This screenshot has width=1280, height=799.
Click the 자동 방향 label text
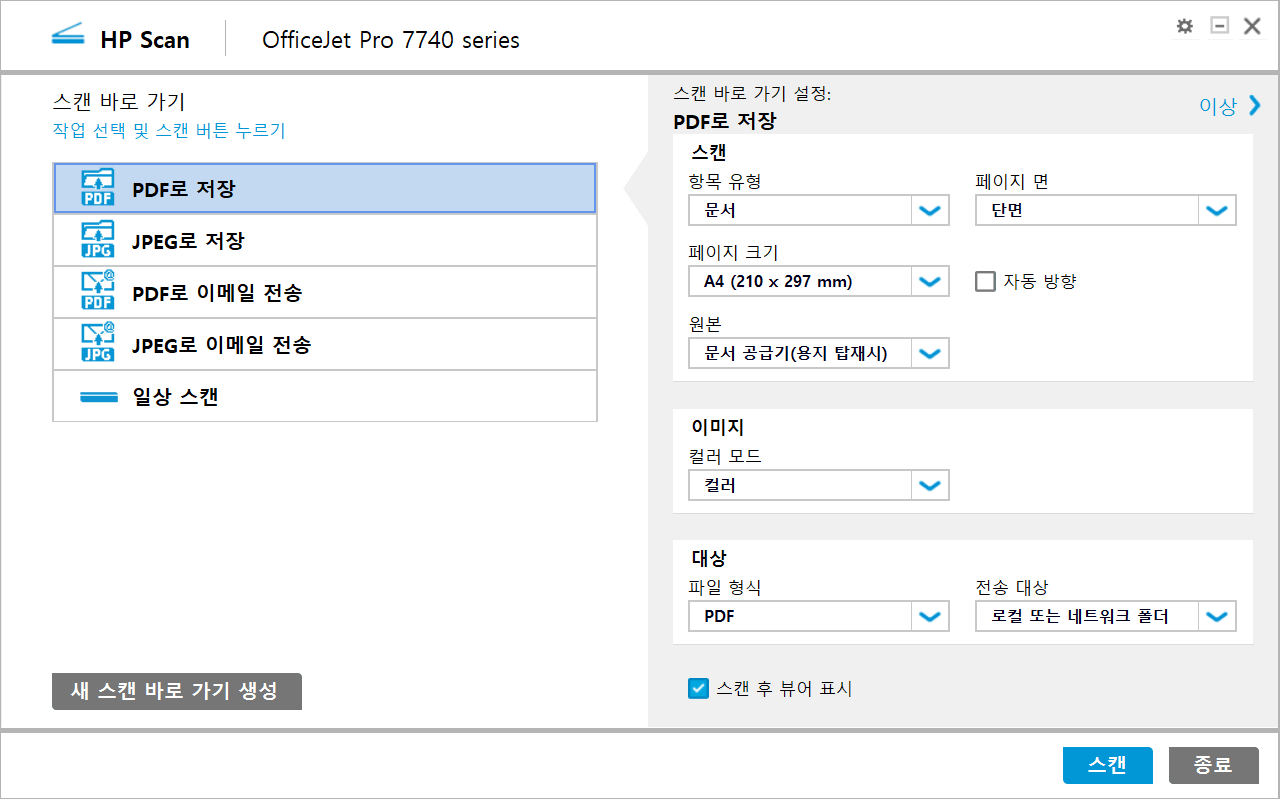pos(1040,281)
